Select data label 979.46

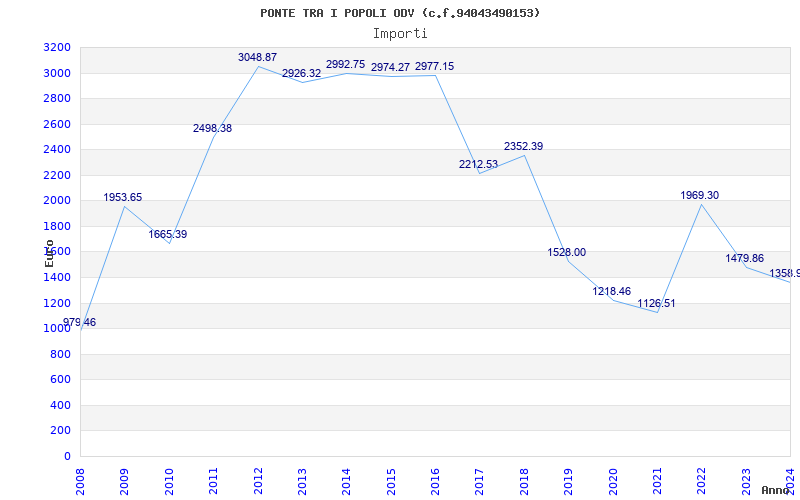[79, 322]
